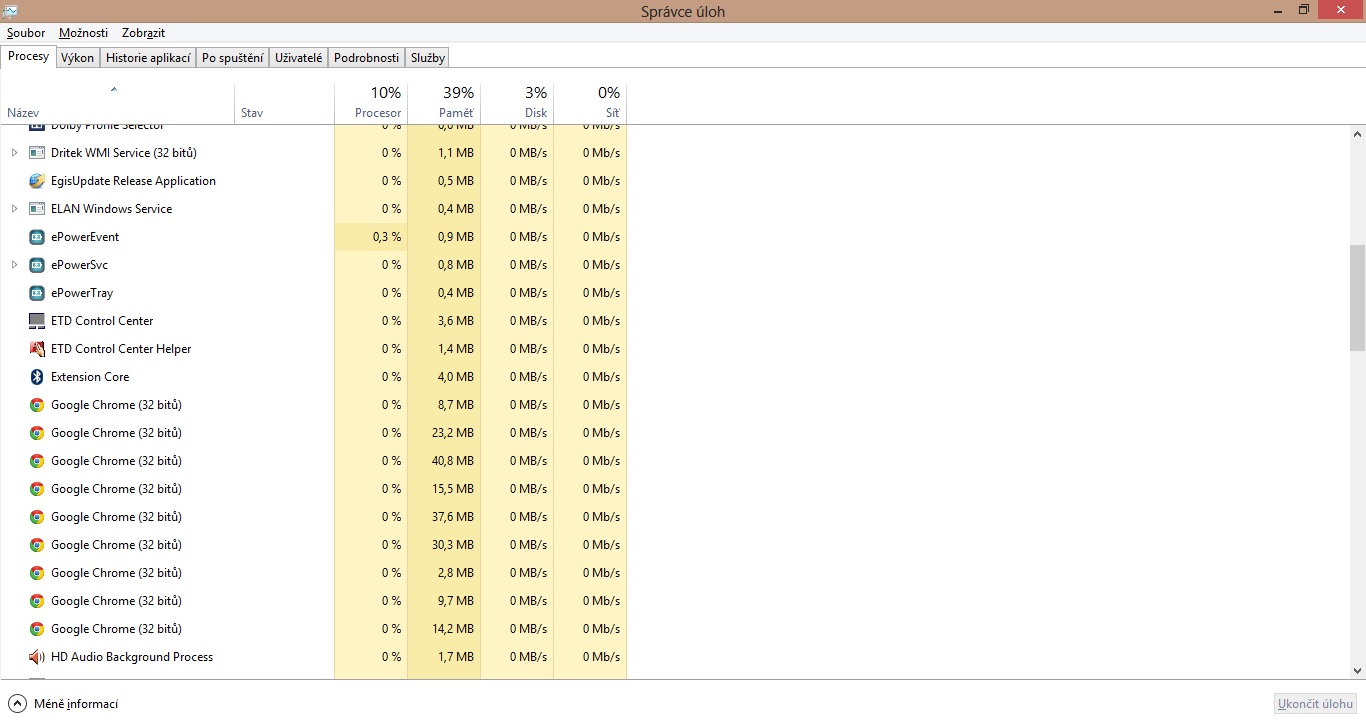Click the Chrome icon in the 9,7 MB row

(37, 601)
